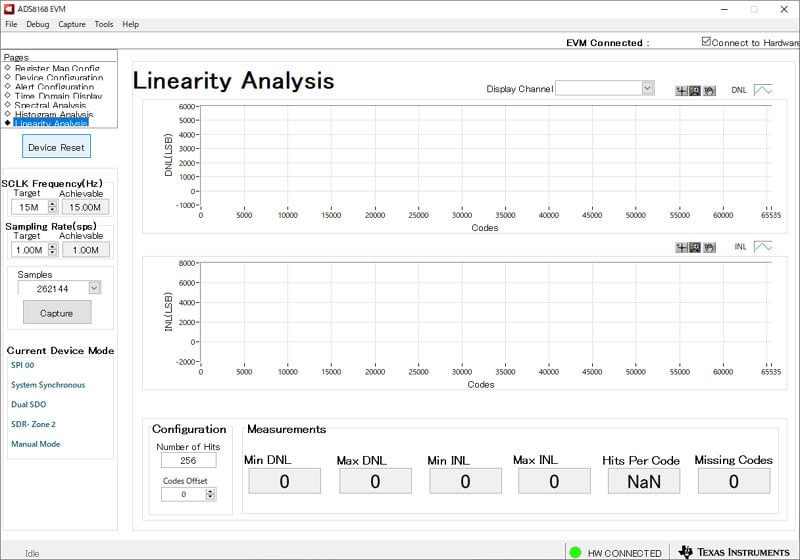Click the Codes Offset input field
The height and width of the screenshot is (560, 800).
coord(184,494)
